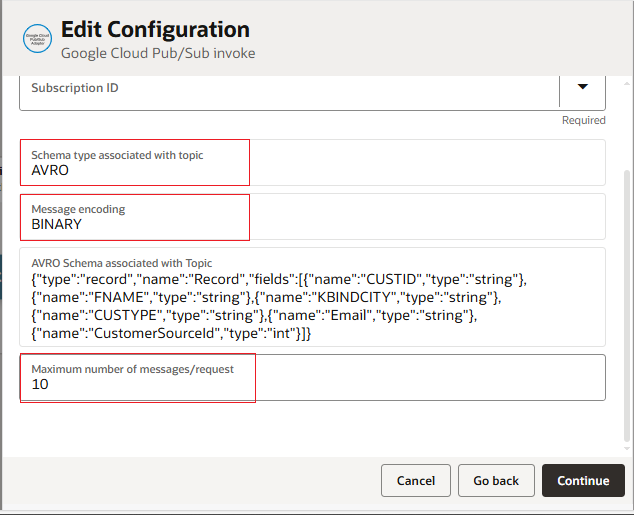Click the dialog's vertical scrollbar
The width and height of the screenshot is (634, 515).
(x=627, y=300)
